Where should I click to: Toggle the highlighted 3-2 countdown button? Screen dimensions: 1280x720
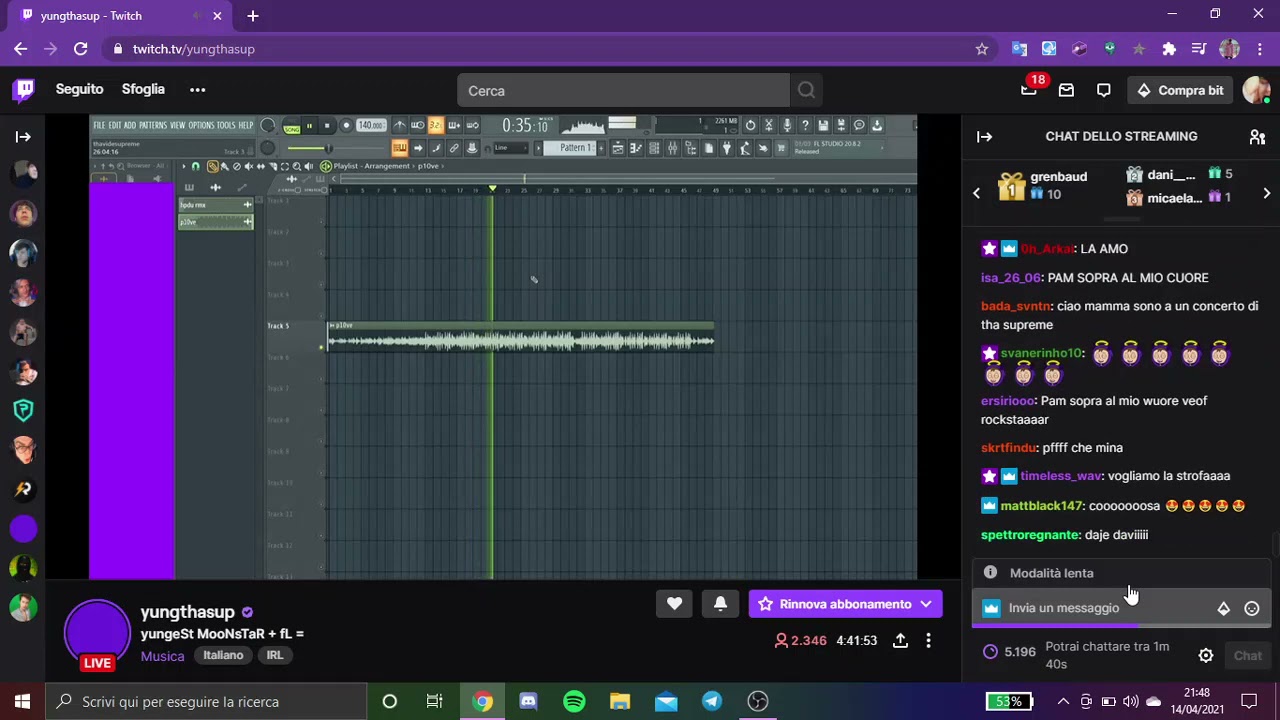pyautogui.click(x=436, y=126)
